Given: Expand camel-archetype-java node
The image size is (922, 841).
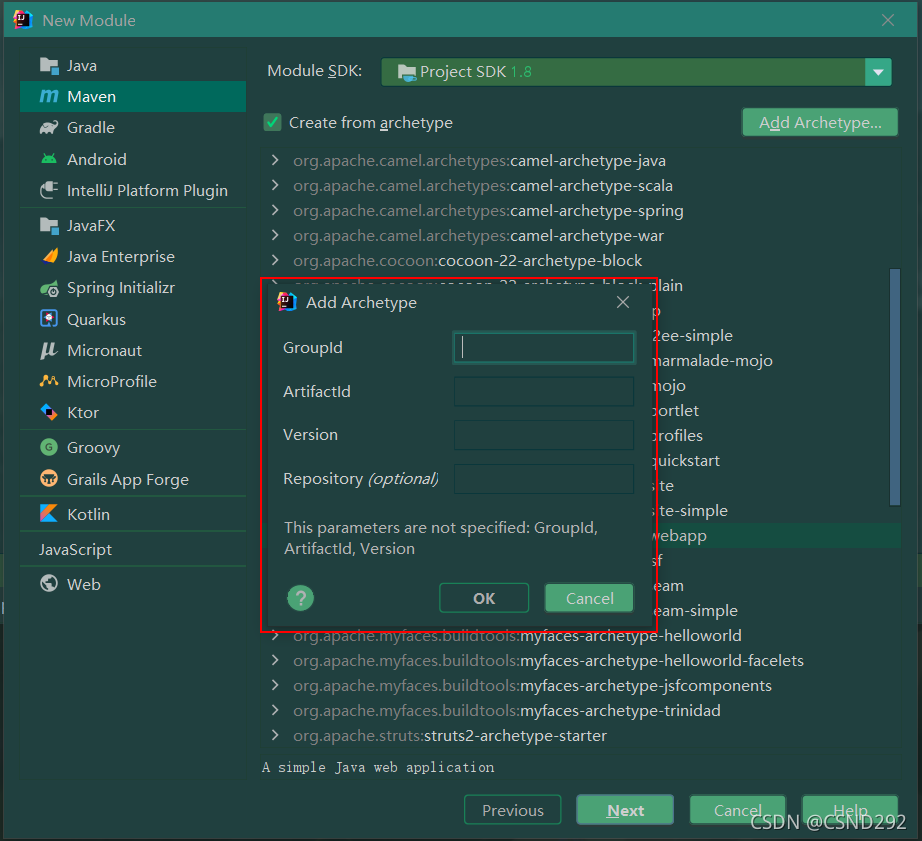Looking at the screenshot, I should (275, 160).
